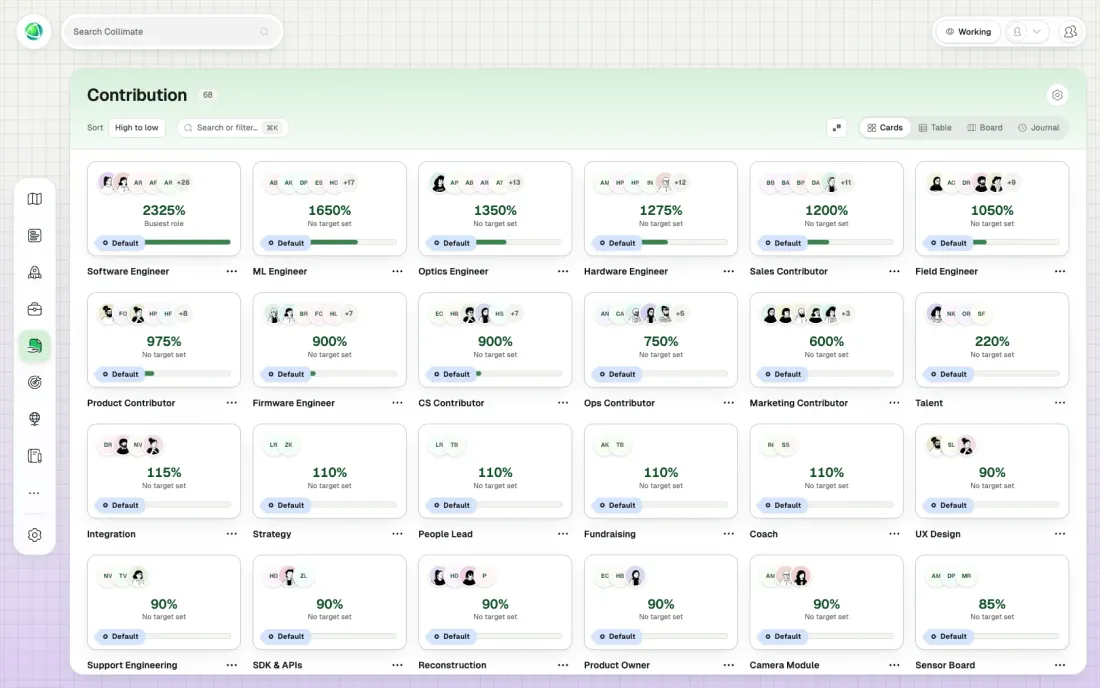Click Default tag on Software Engineer card

coord(120,243)
